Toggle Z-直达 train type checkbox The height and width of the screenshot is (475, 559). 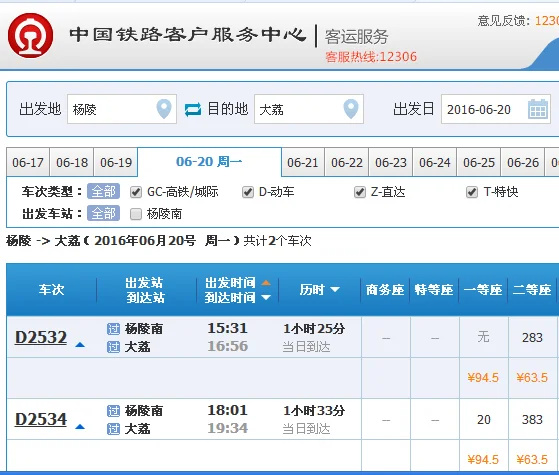pyautogui.click(x=360, y=192)
